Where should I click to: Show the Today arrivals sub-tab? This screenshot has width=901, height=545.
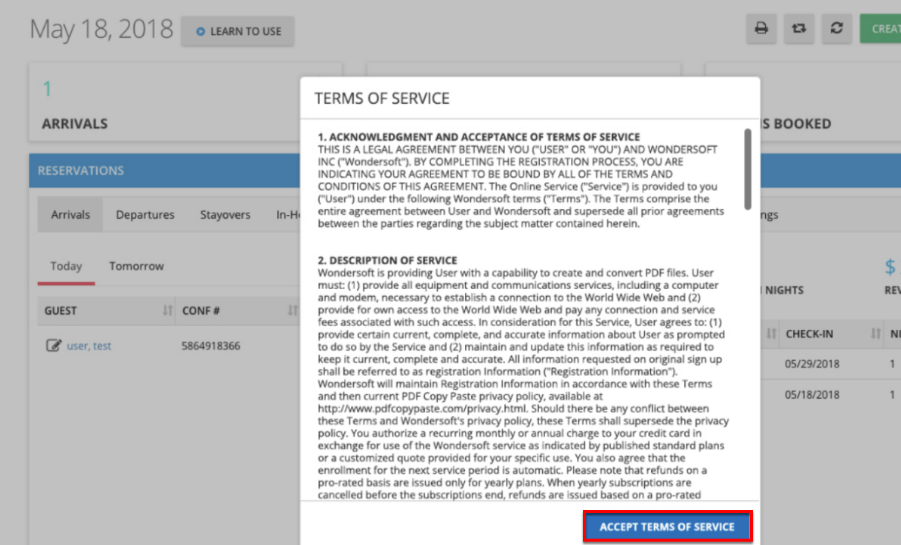66,266
